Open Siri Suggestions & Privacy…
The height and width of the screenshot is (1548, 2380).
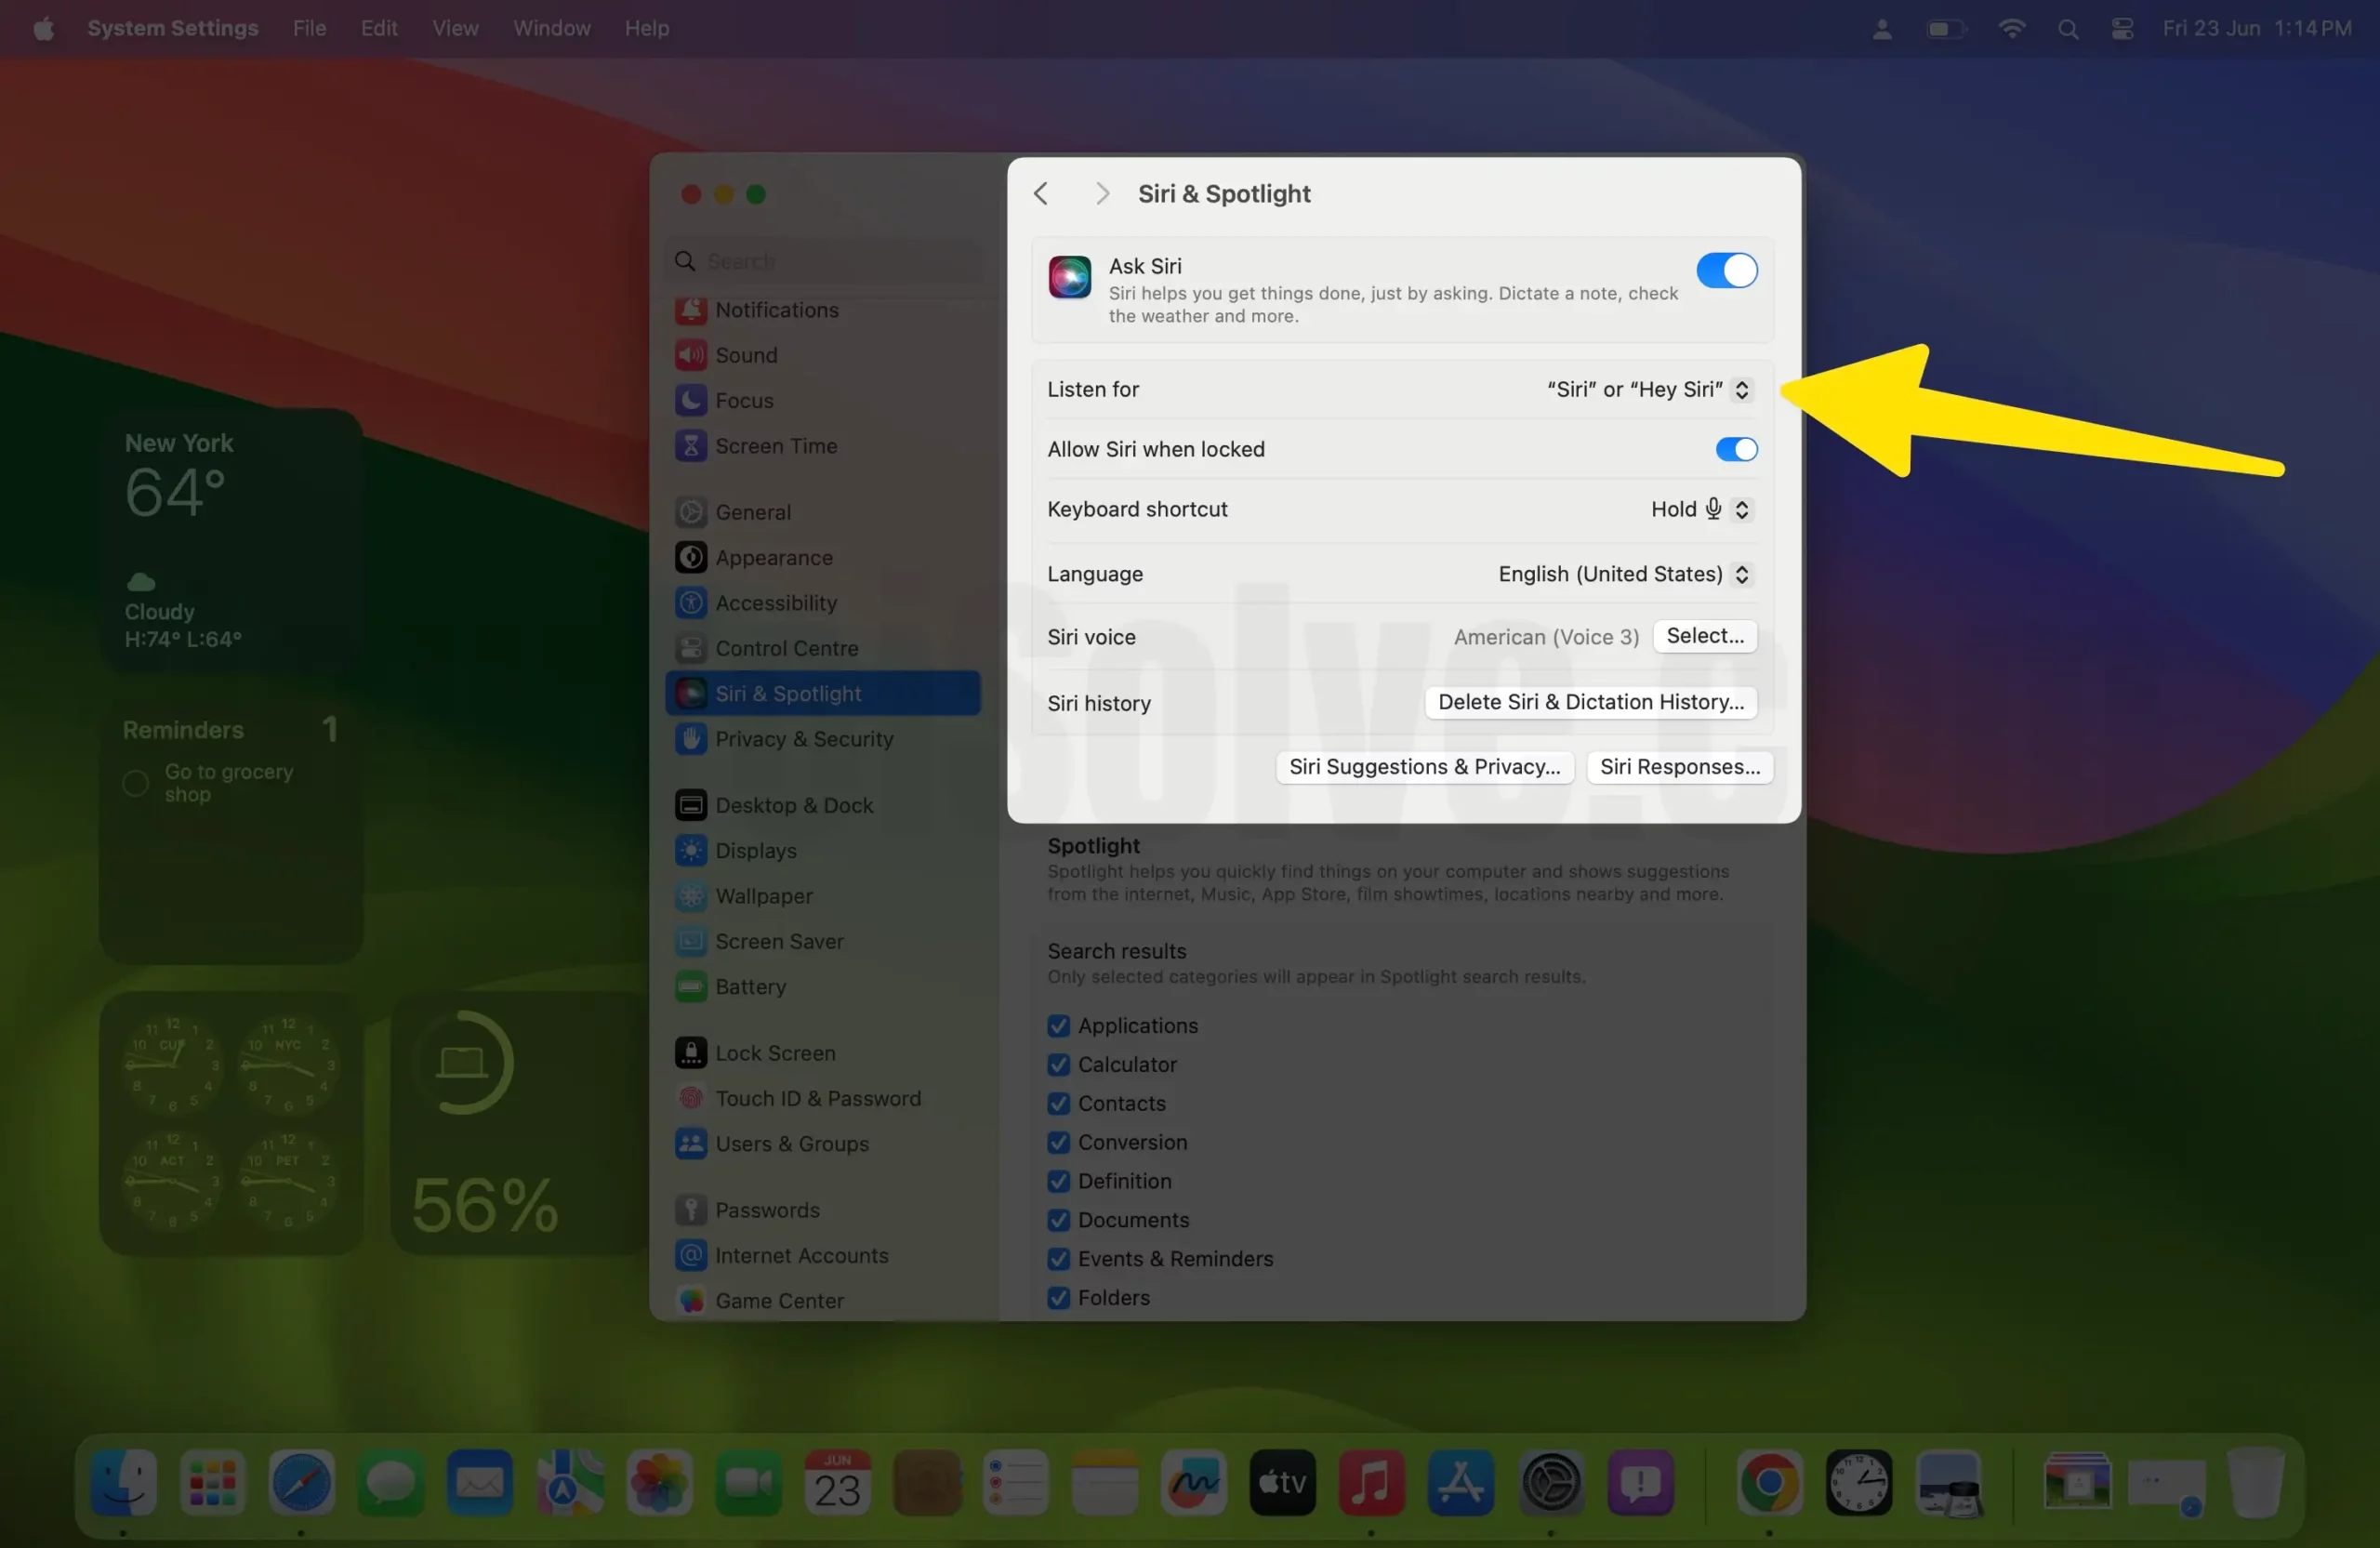point(1424,767)
